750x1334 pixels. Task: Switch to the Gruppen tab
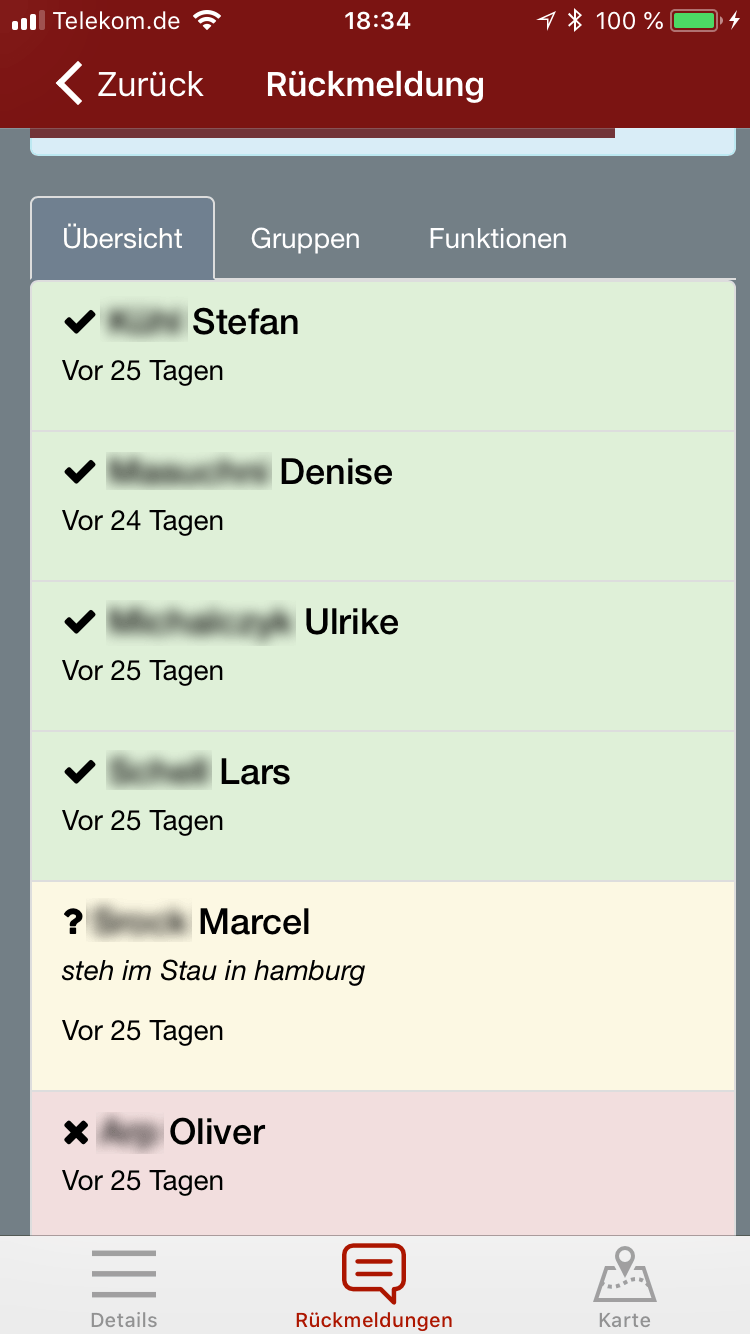click(305, 239)
